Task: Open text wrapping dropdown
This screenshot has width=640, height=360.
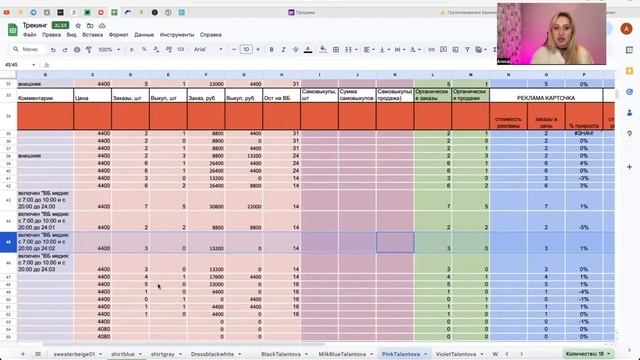Action: point(399,49)
